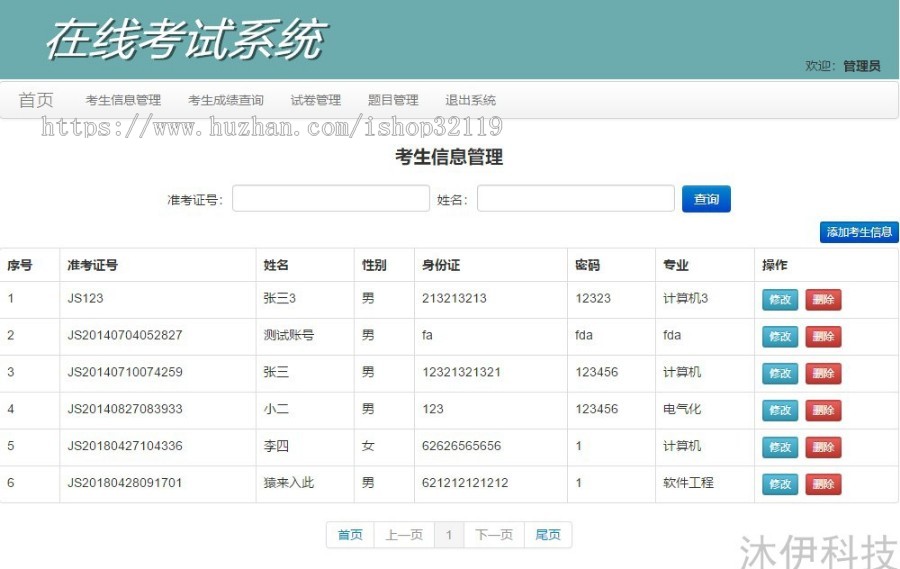The image size is (900, 569).
Task: Focus the 准考证号 search input field
Action: (331, 199)
